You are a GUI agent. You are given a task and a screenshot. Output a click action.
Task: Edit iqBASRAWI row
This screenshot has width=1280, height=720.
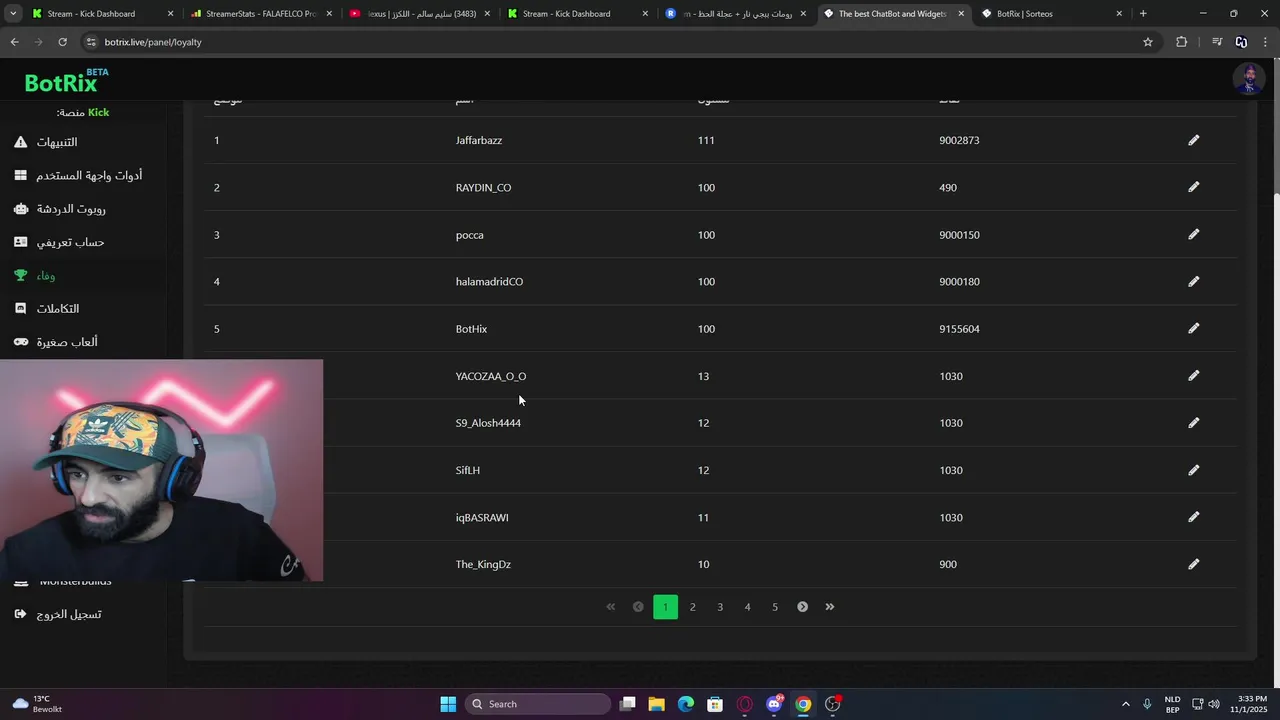click(x=1193, y=517)
